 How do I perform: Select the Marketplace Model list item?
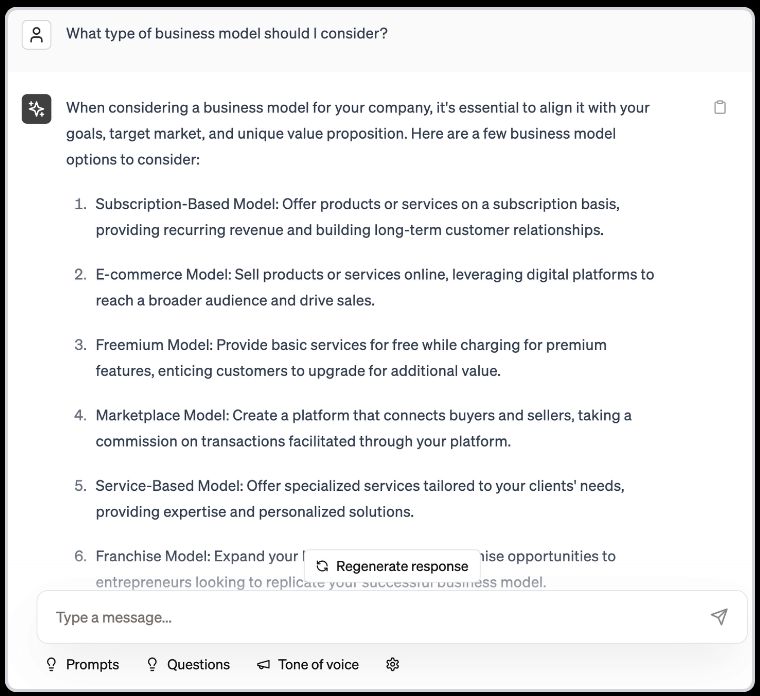tap(363, 428)
